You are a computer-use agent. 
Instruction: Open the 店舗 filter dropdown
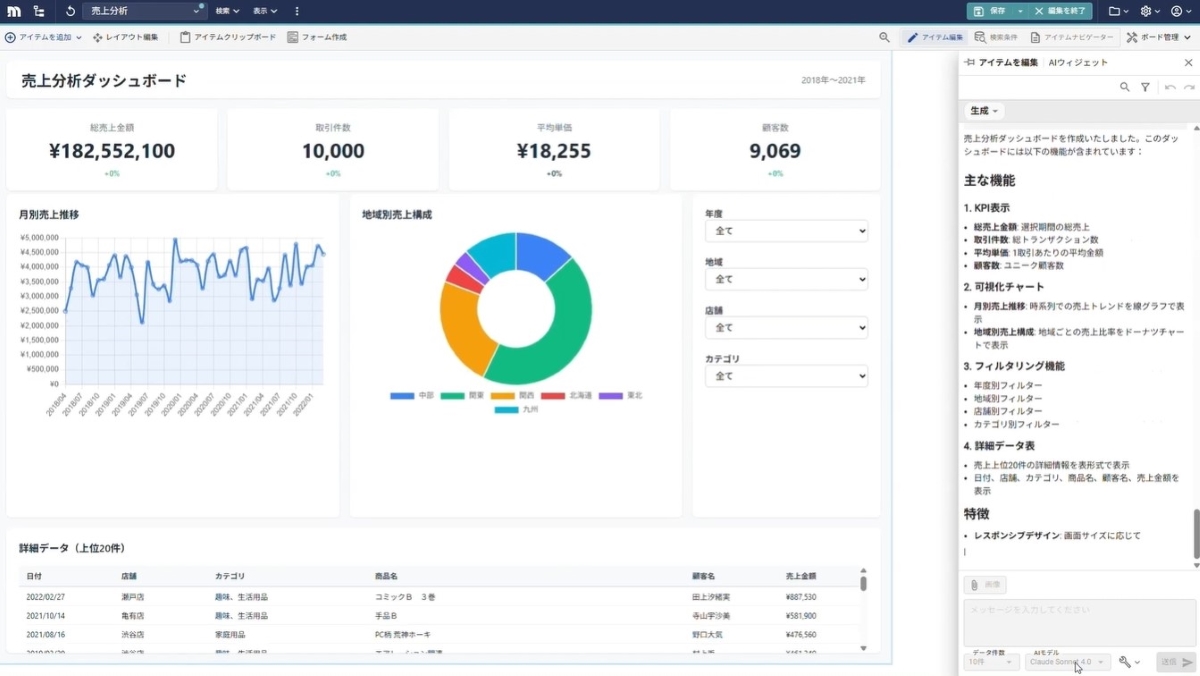[x=786, y=328]
